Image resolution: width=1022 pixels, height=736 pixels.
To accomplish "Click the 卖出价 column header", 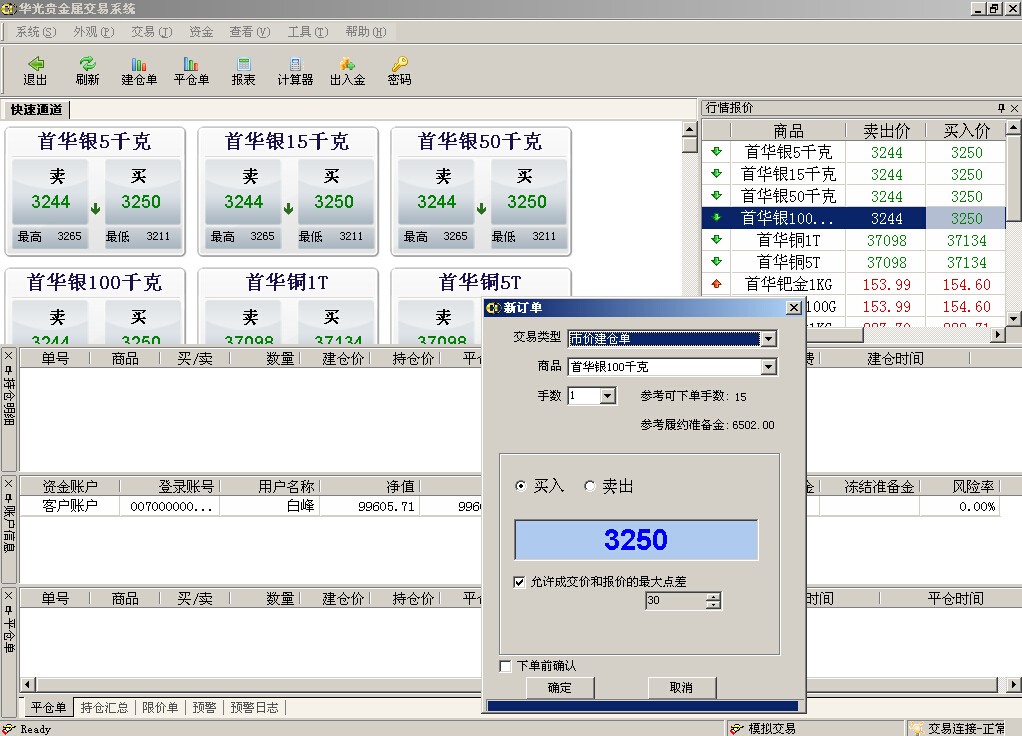I will 886,130.
